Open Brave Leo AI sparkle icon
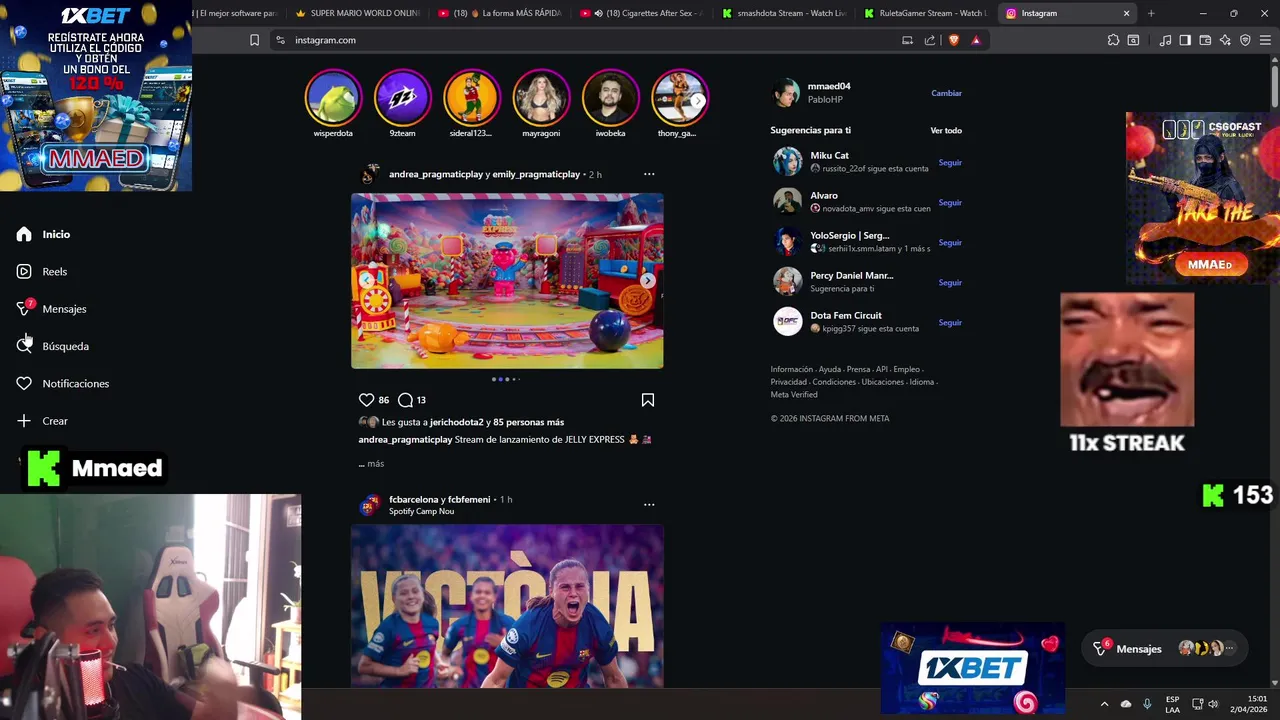 pyautogui.click(x=1225, y=40)
